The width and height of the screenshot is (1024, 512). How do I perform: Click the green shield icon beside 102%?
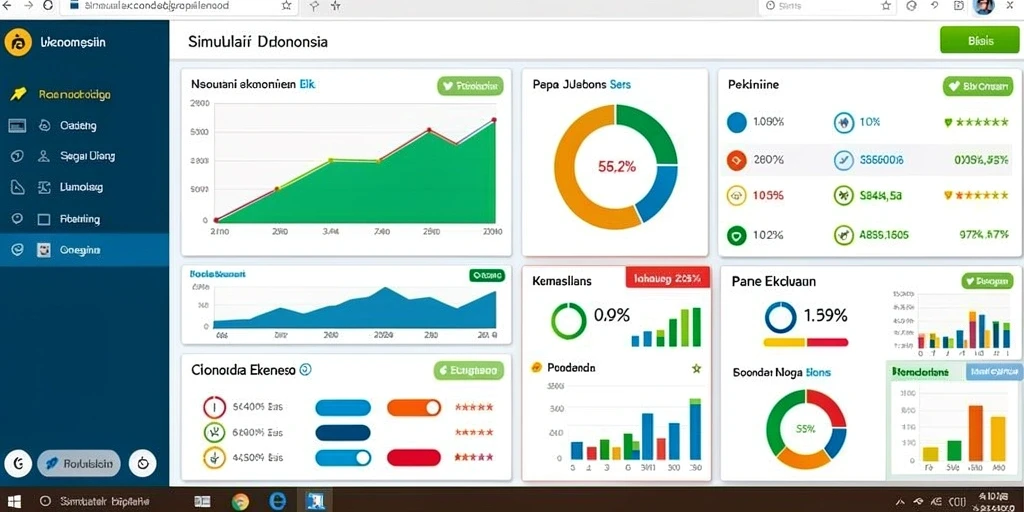coord(736,235)
